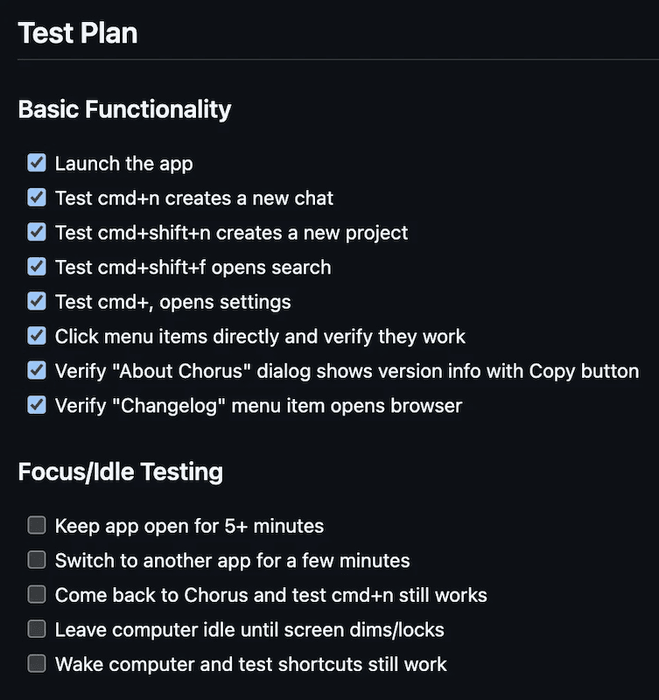Screen dimensions: 659x700
Task: Enable 'Leave computer idle' checkbox
Action: (37, 629)
